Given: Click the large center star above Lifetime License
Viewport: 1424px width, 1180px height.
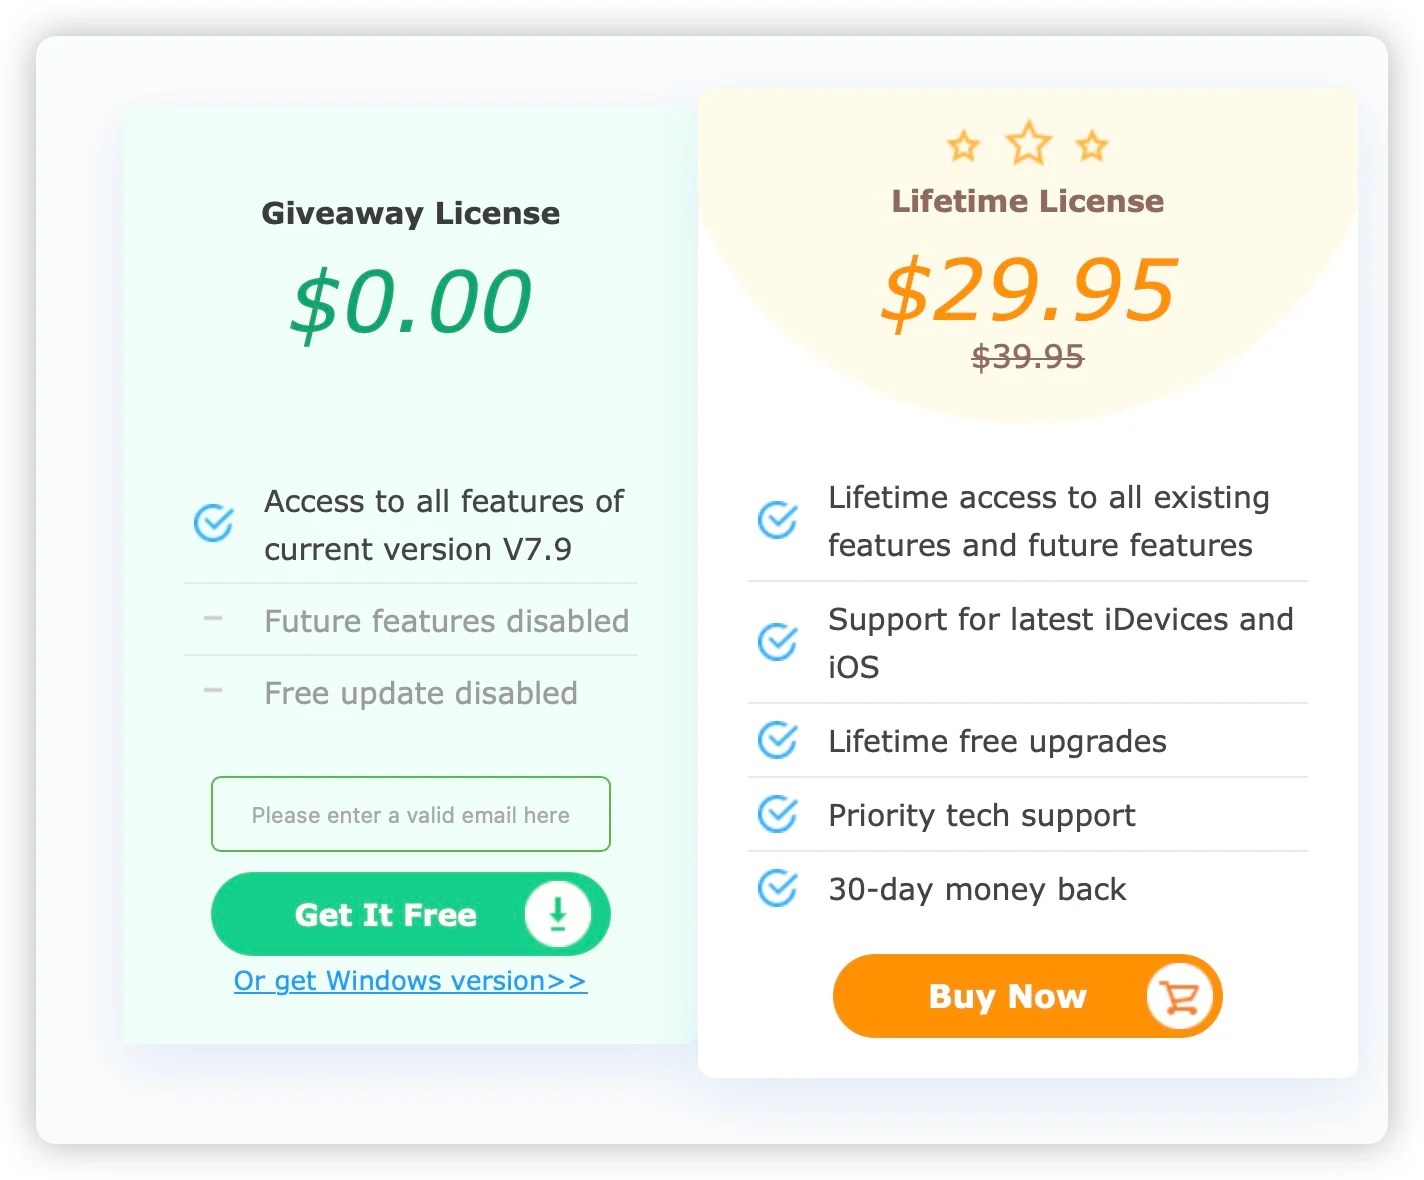Looking at the screenshot, I should [1028, 143].
